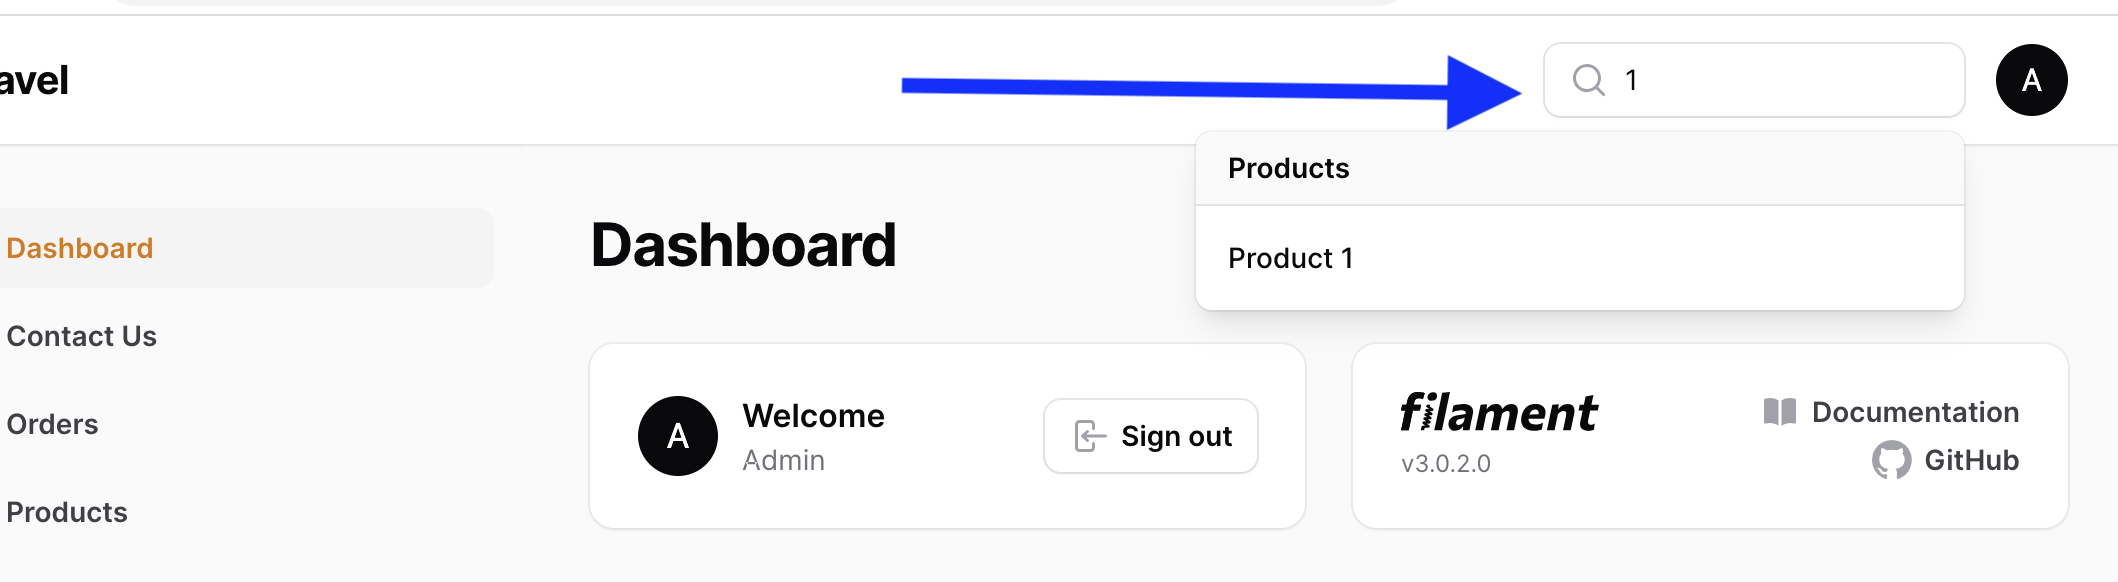Click the Documentation book icon
2118x582 pixels.
click(1780, 412)
